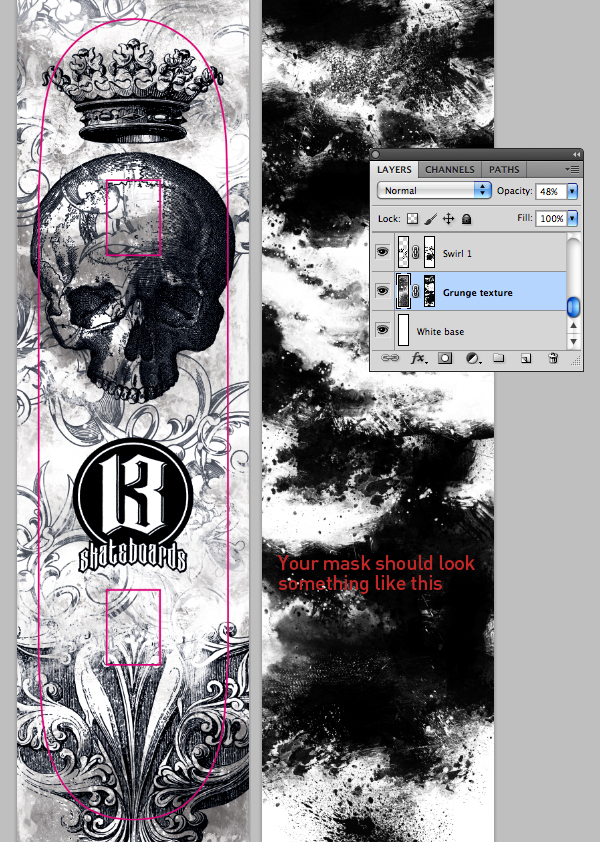Screen dimensions: 600x842
Task: Toggle lock all padlock icon
Action: (466, 219)
